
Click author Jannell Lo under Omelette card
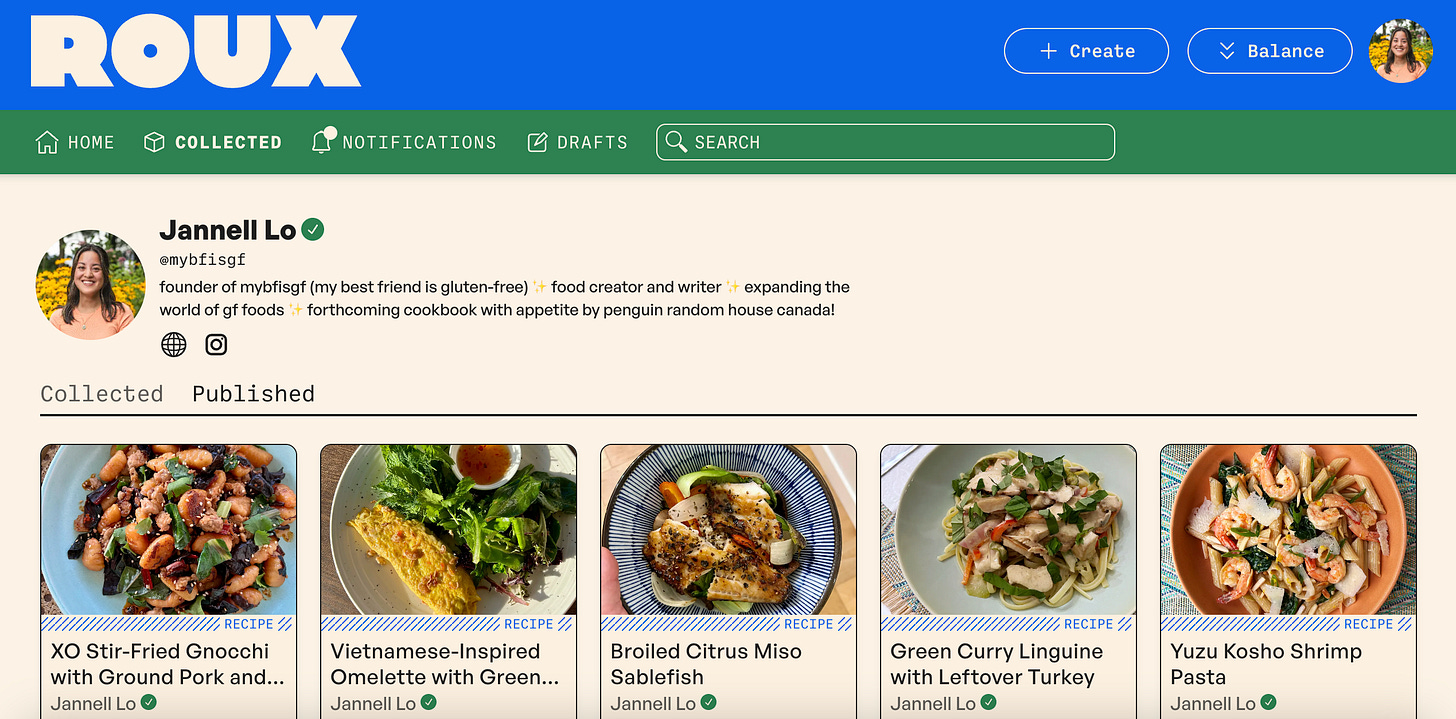pyautogui.click(x=373, y=704)
